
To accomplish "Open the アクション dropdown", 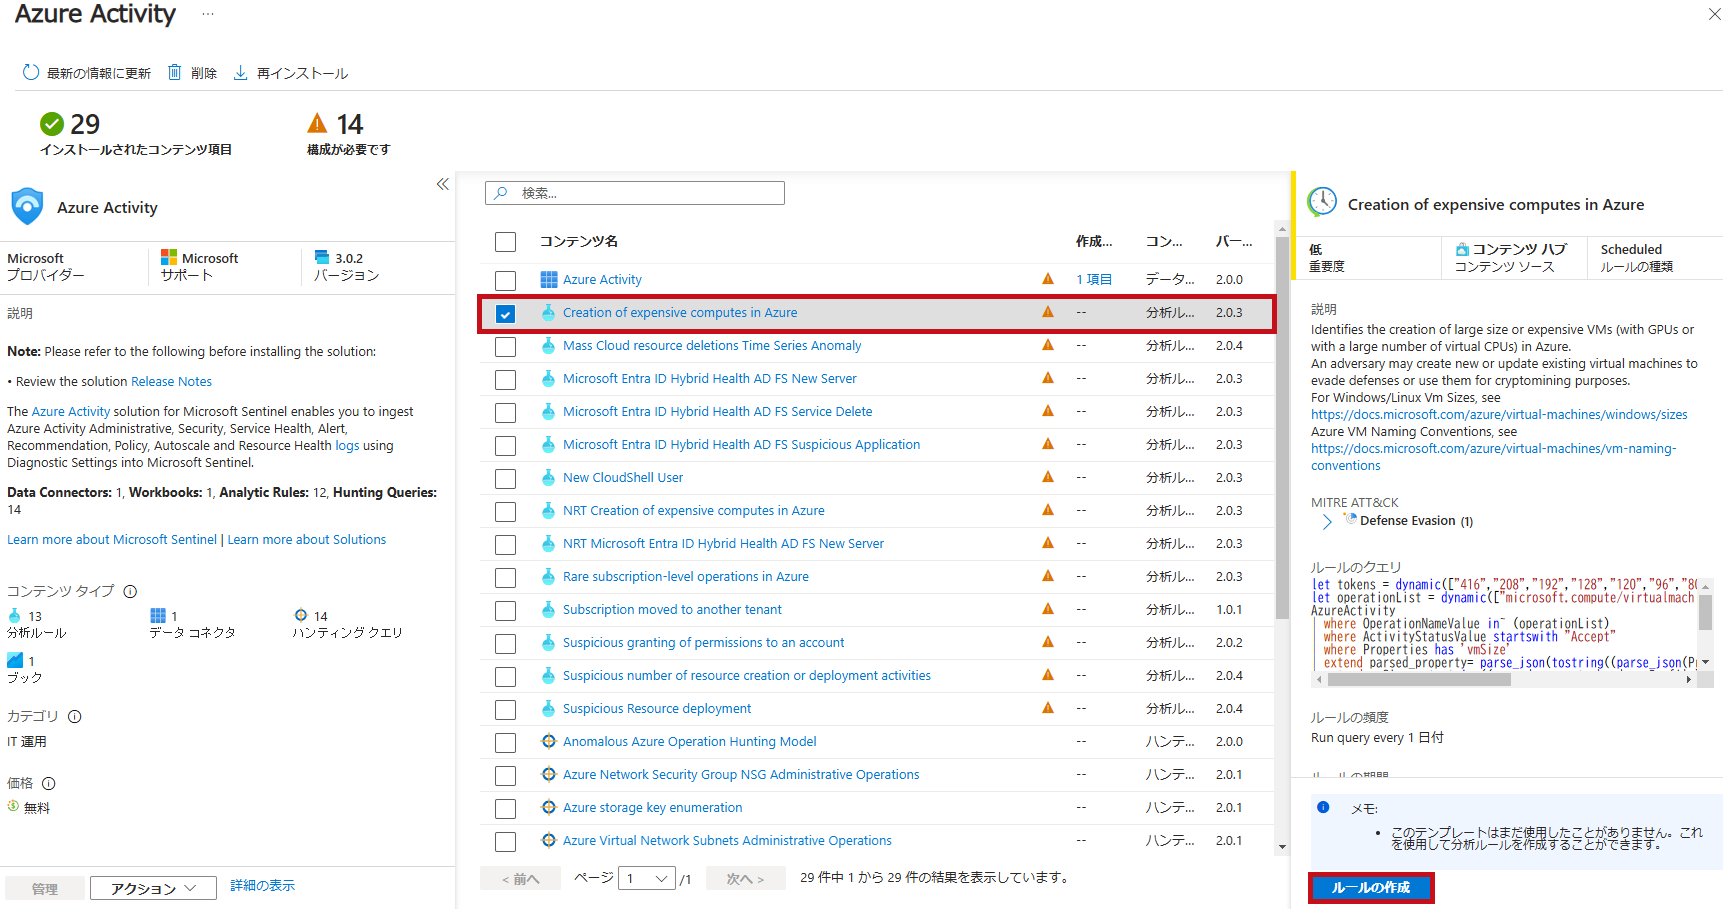I will tap(153, 888).
